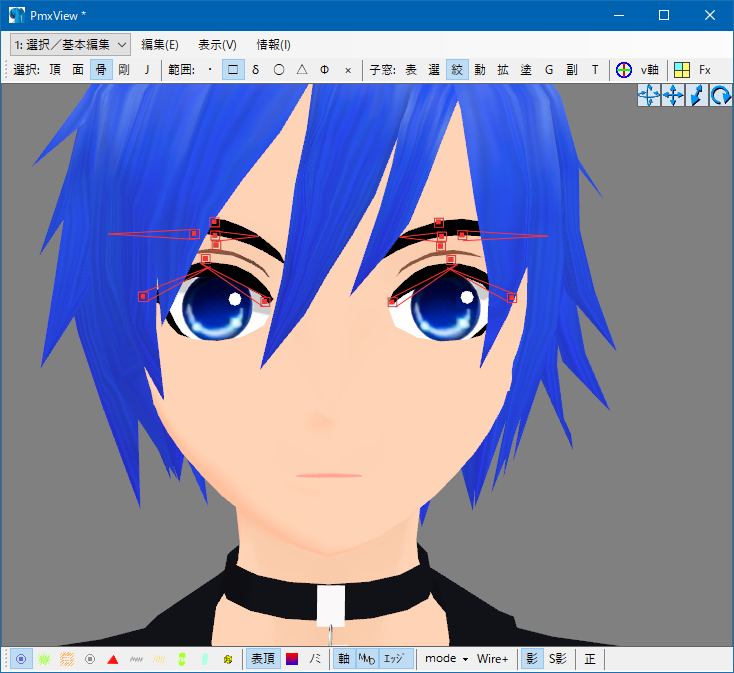The height and width of the screenshot is (673, 734).
Task: Click the diagonal arrow zoom view icon
Action: click(x=697, y=95)
